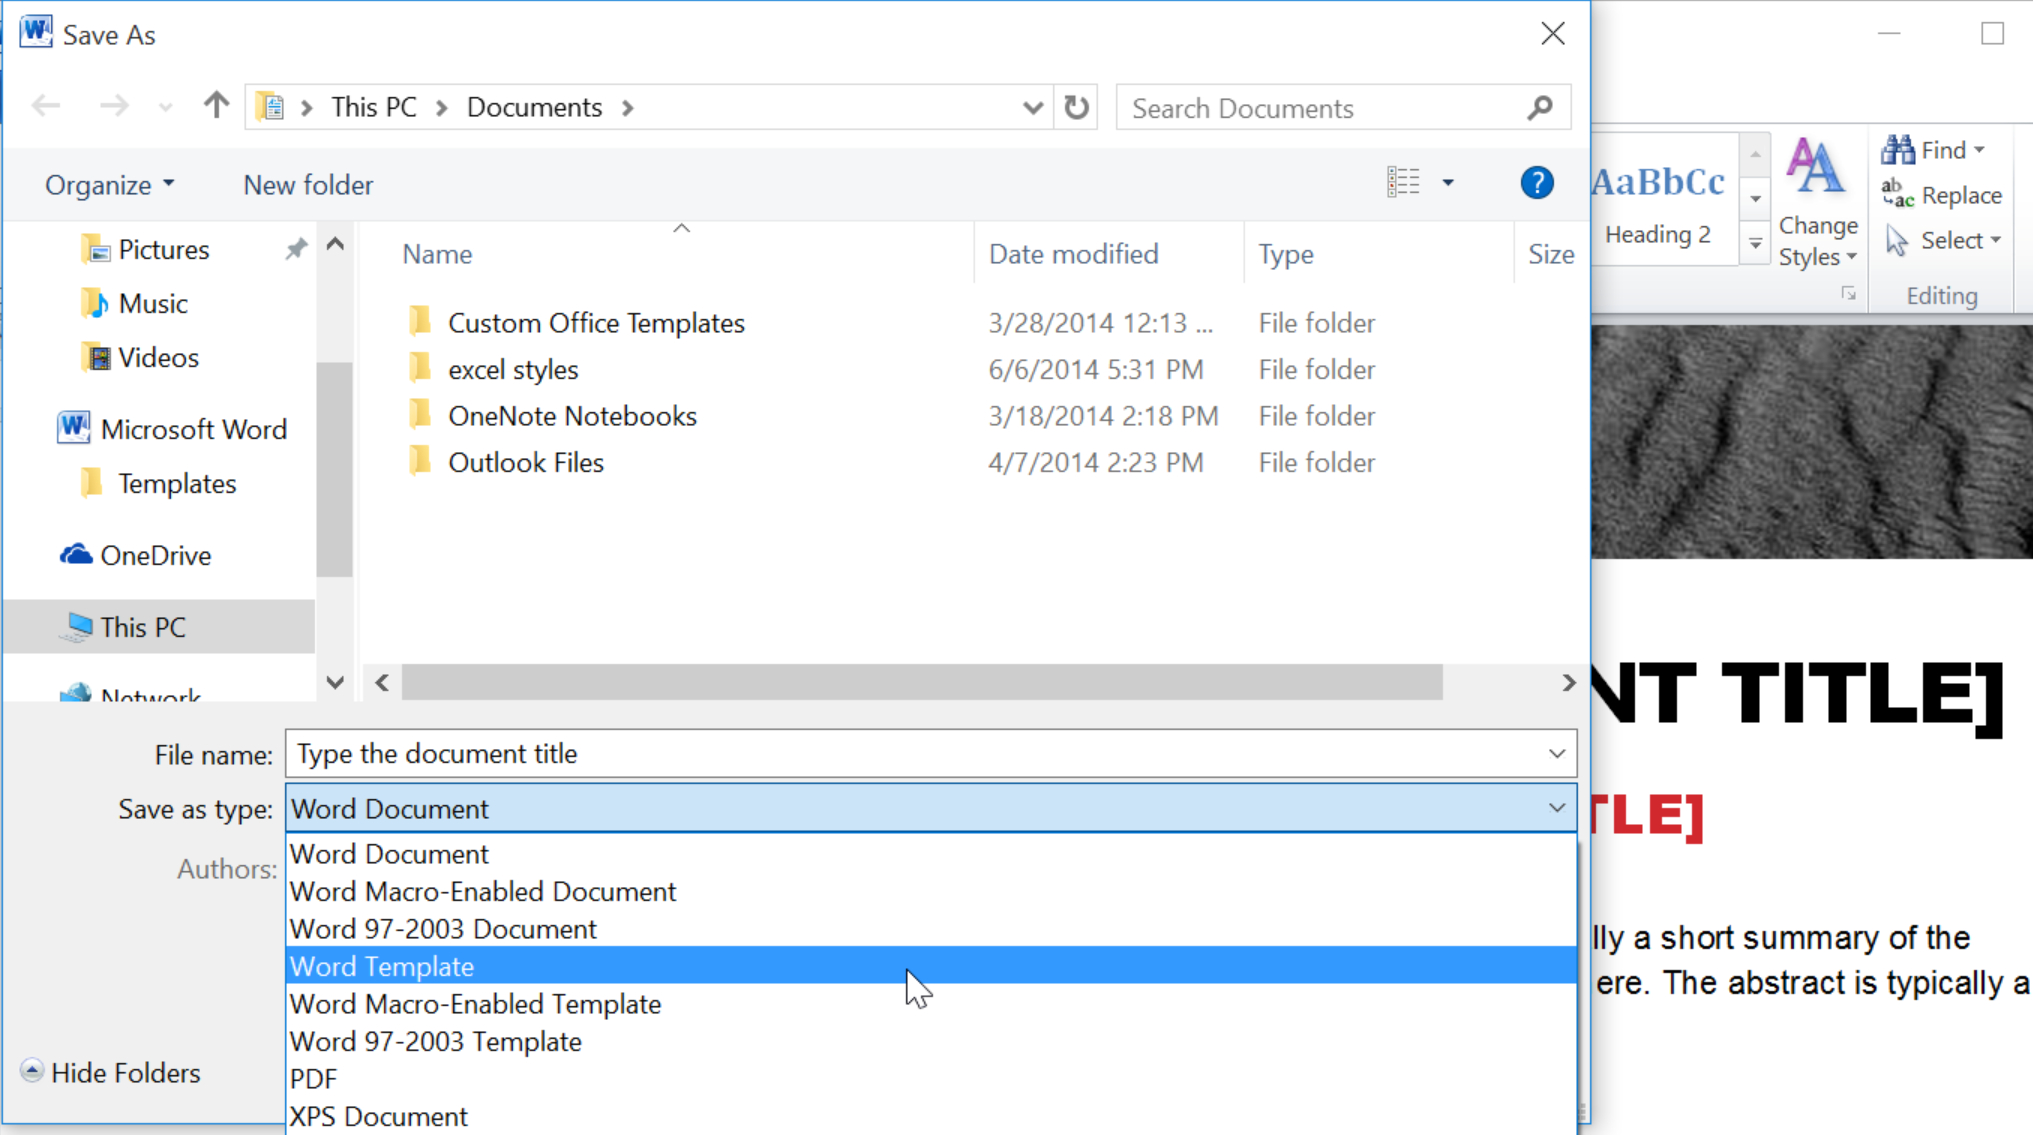Navigate to OneDrive location

coord(155,554)
